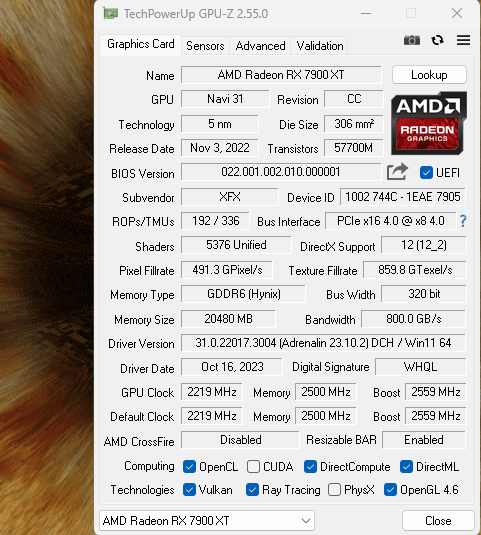Click the GPU field showing Navi 31

coord(225,99)
